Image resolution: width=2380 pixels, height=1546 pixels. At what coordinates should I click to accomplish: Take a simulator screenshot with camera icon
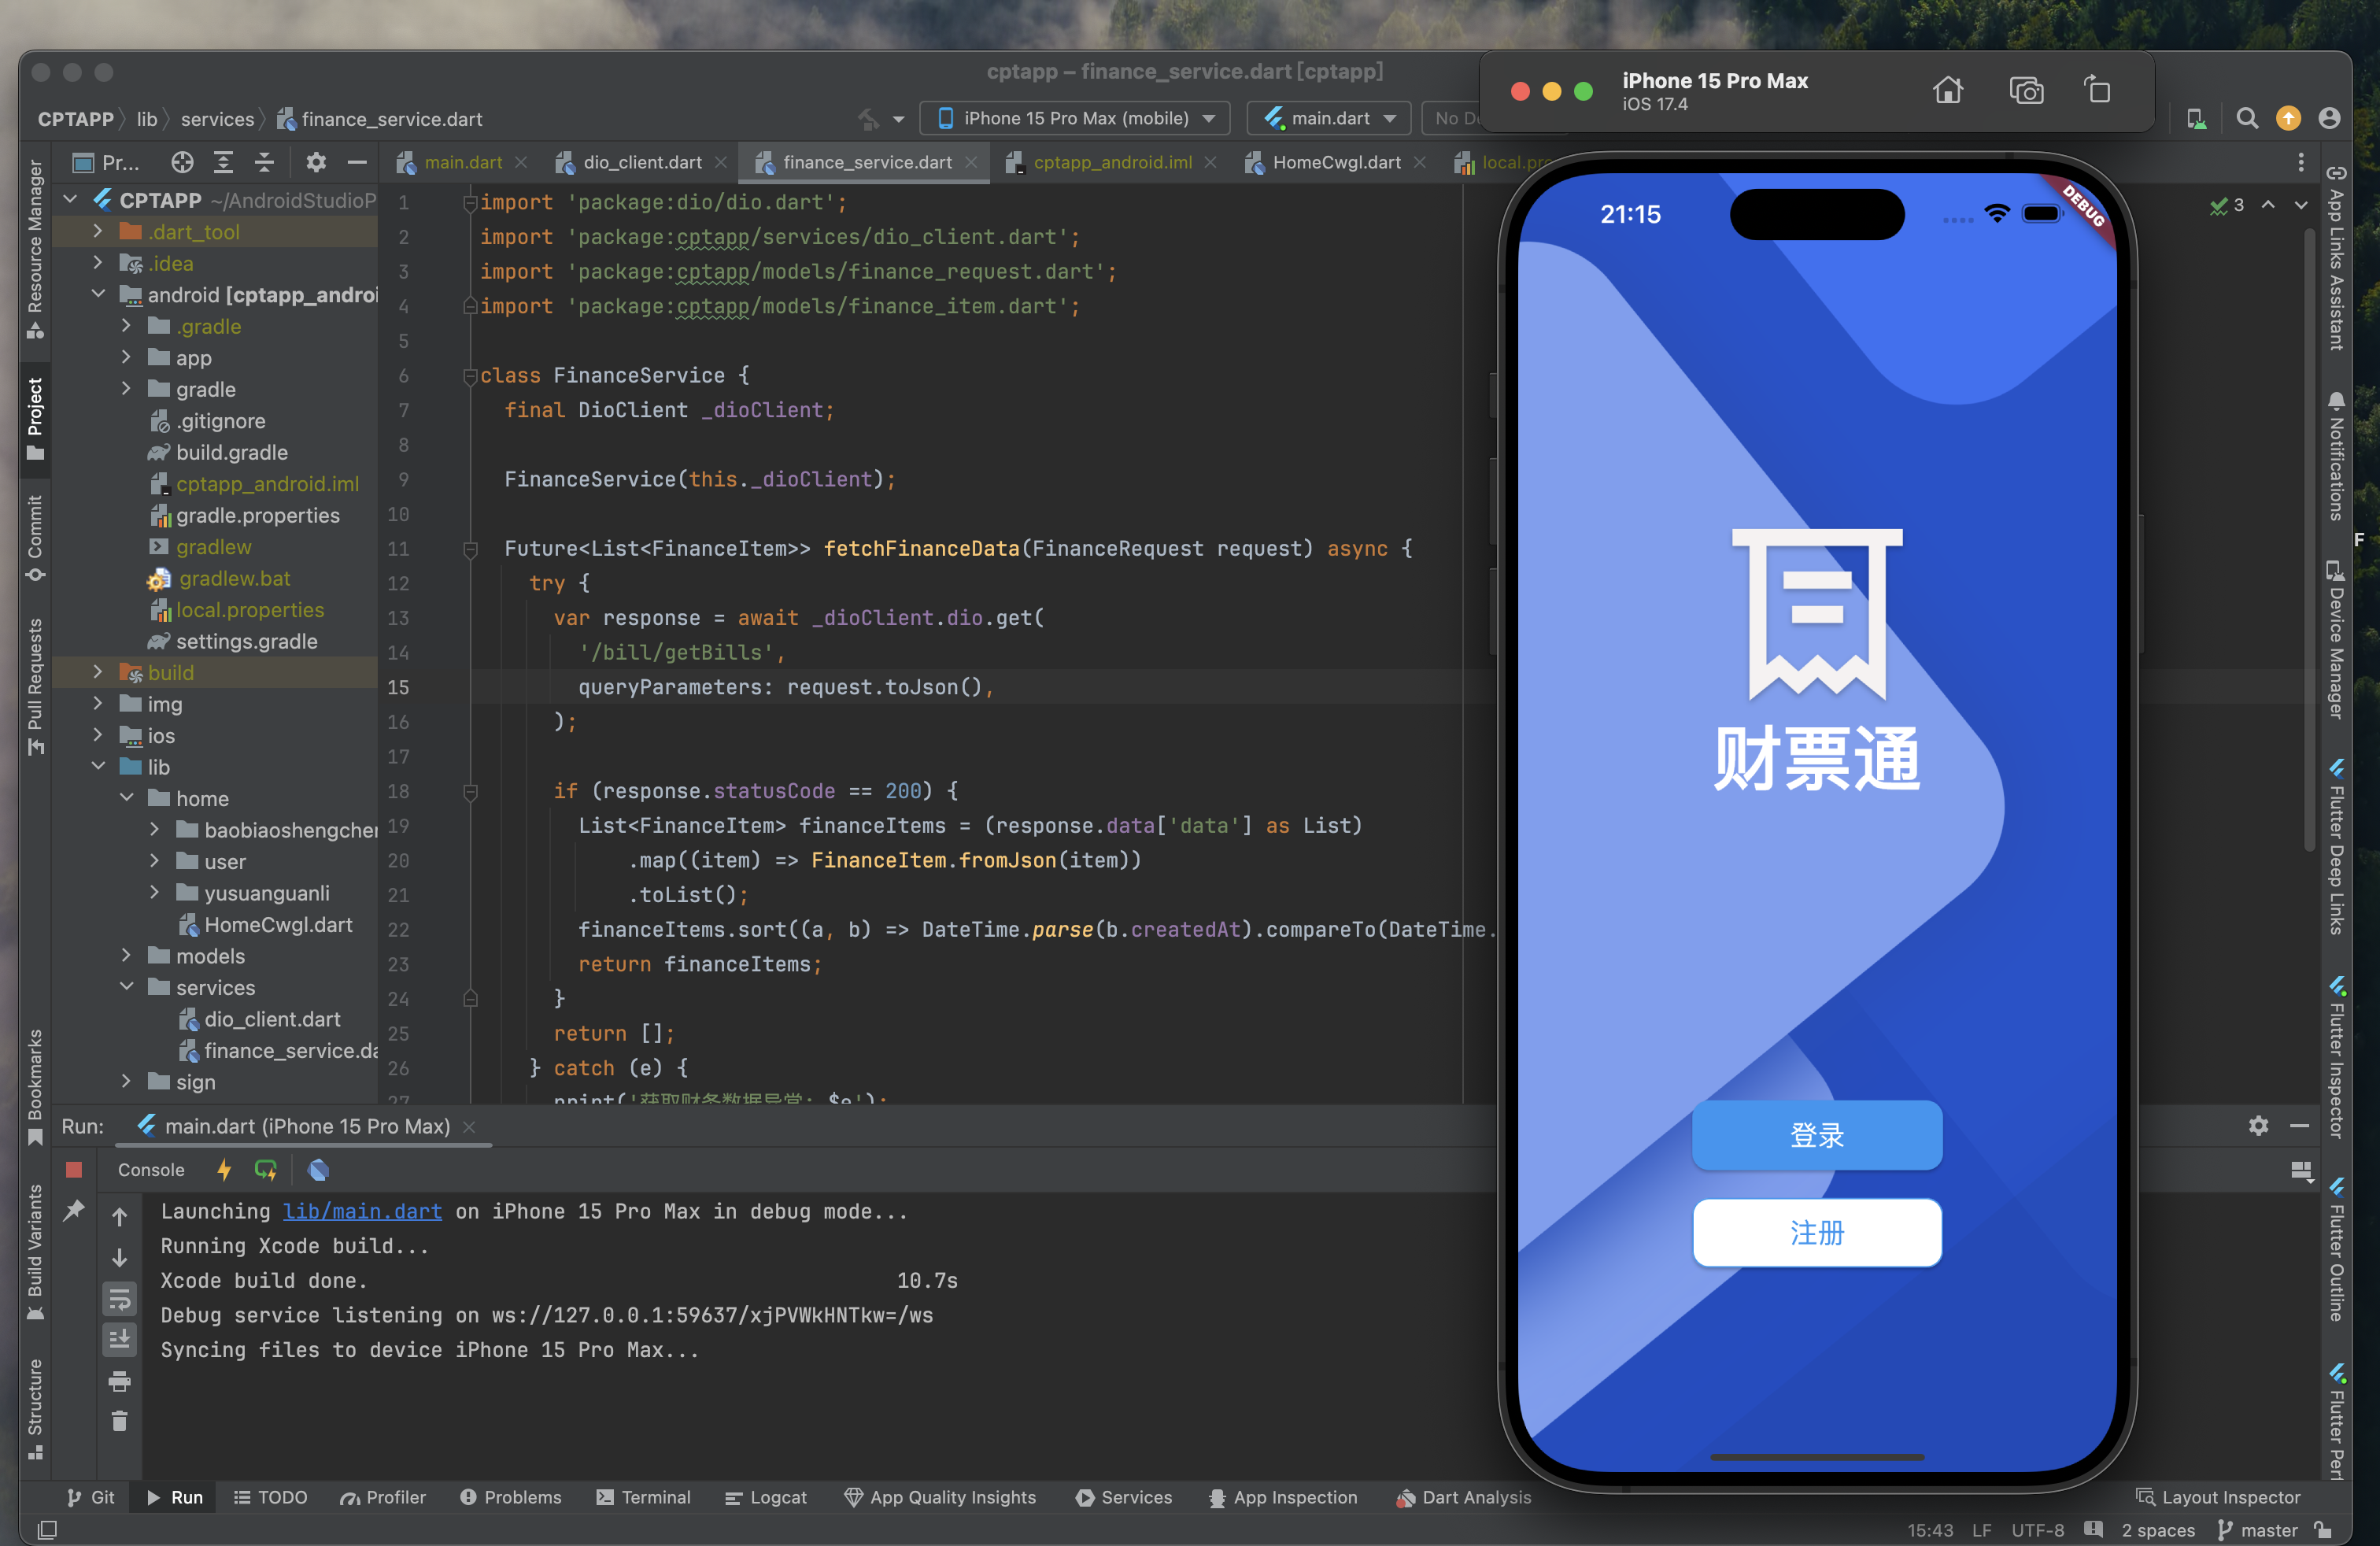coord(2026,91)
